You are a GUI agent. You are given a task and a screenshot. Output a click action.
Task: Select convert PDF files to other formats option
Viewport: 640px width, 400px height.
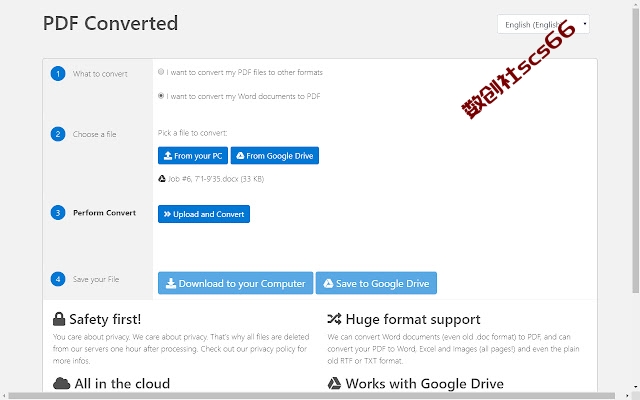pos(161,72)
